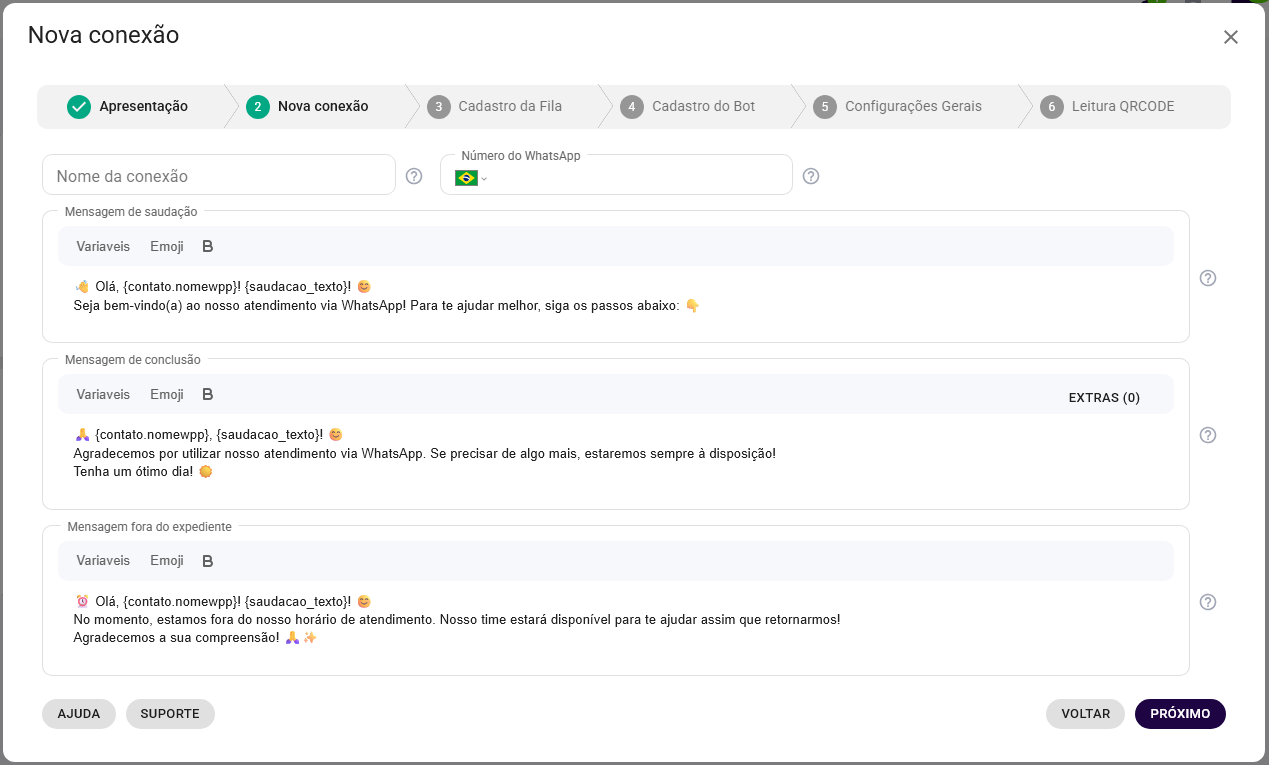Open the SUPORTE button

(170, 714)
